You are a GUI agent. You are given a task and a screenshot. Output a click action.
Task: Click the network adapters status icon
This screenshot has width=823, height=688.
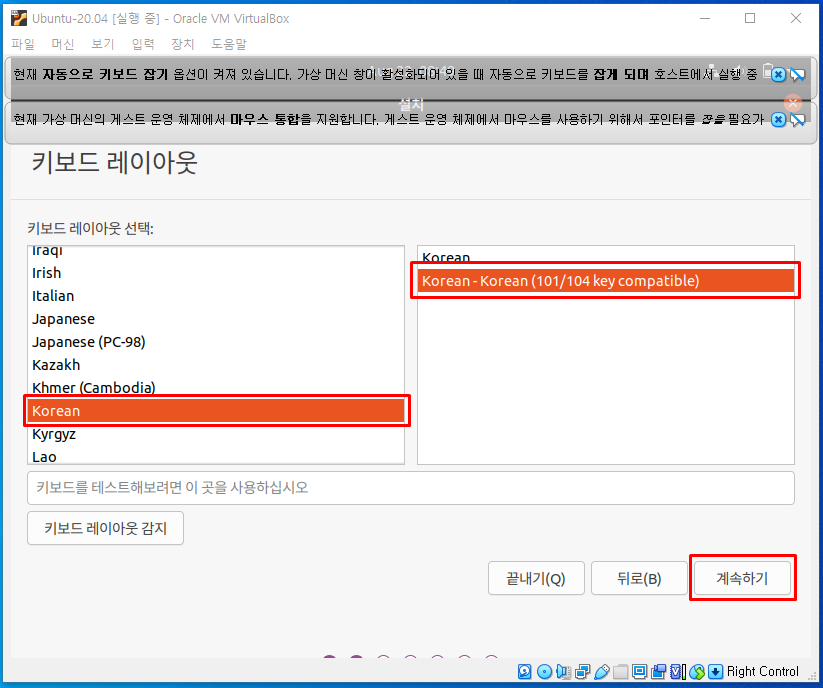[582, 671]
